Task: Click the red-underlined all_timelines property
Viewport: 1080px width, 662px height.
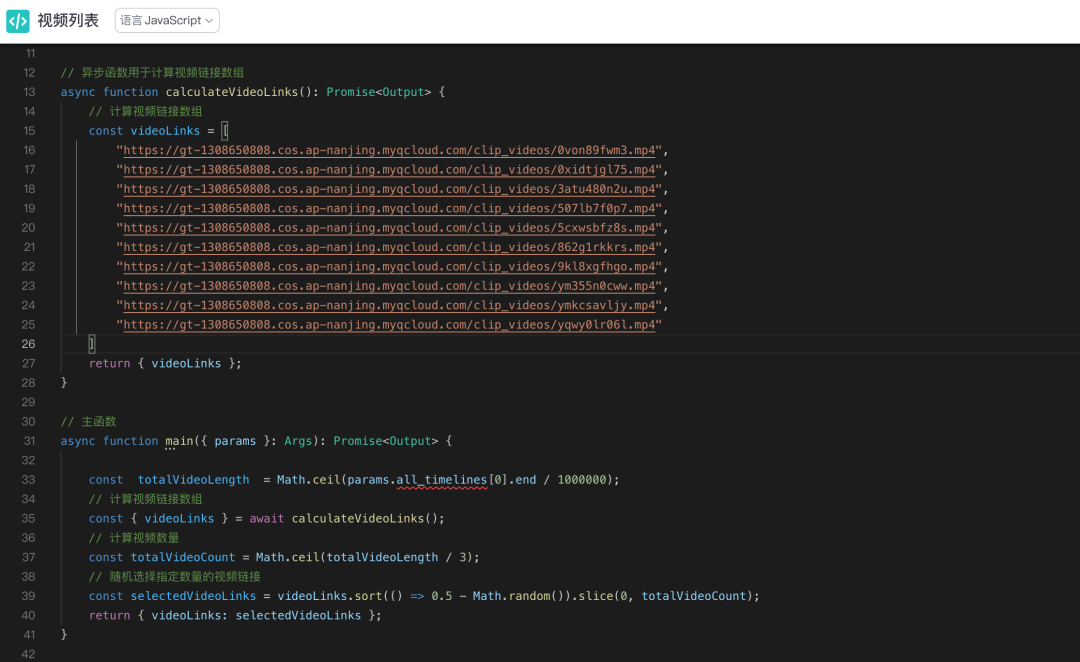Action: click(442, 480)
